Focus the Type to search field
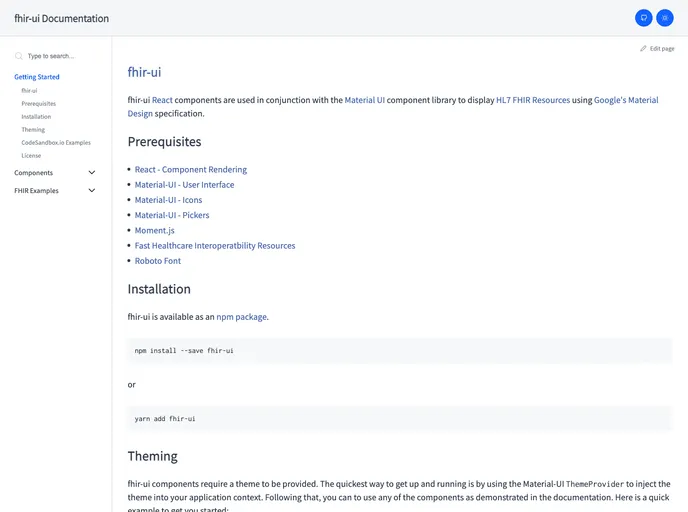The image size is (688, 512). coord(55,56)
